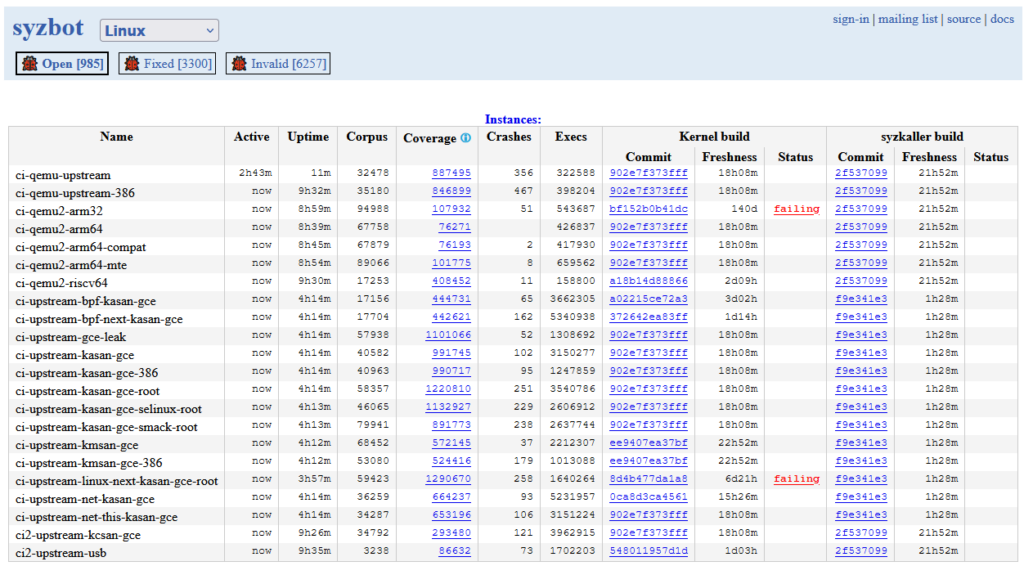Viewport: 1024px width, 566px height.
Task: Open kernel commit 548011957d1d for ci2-upstream-usb
Action: click(648, 551)
